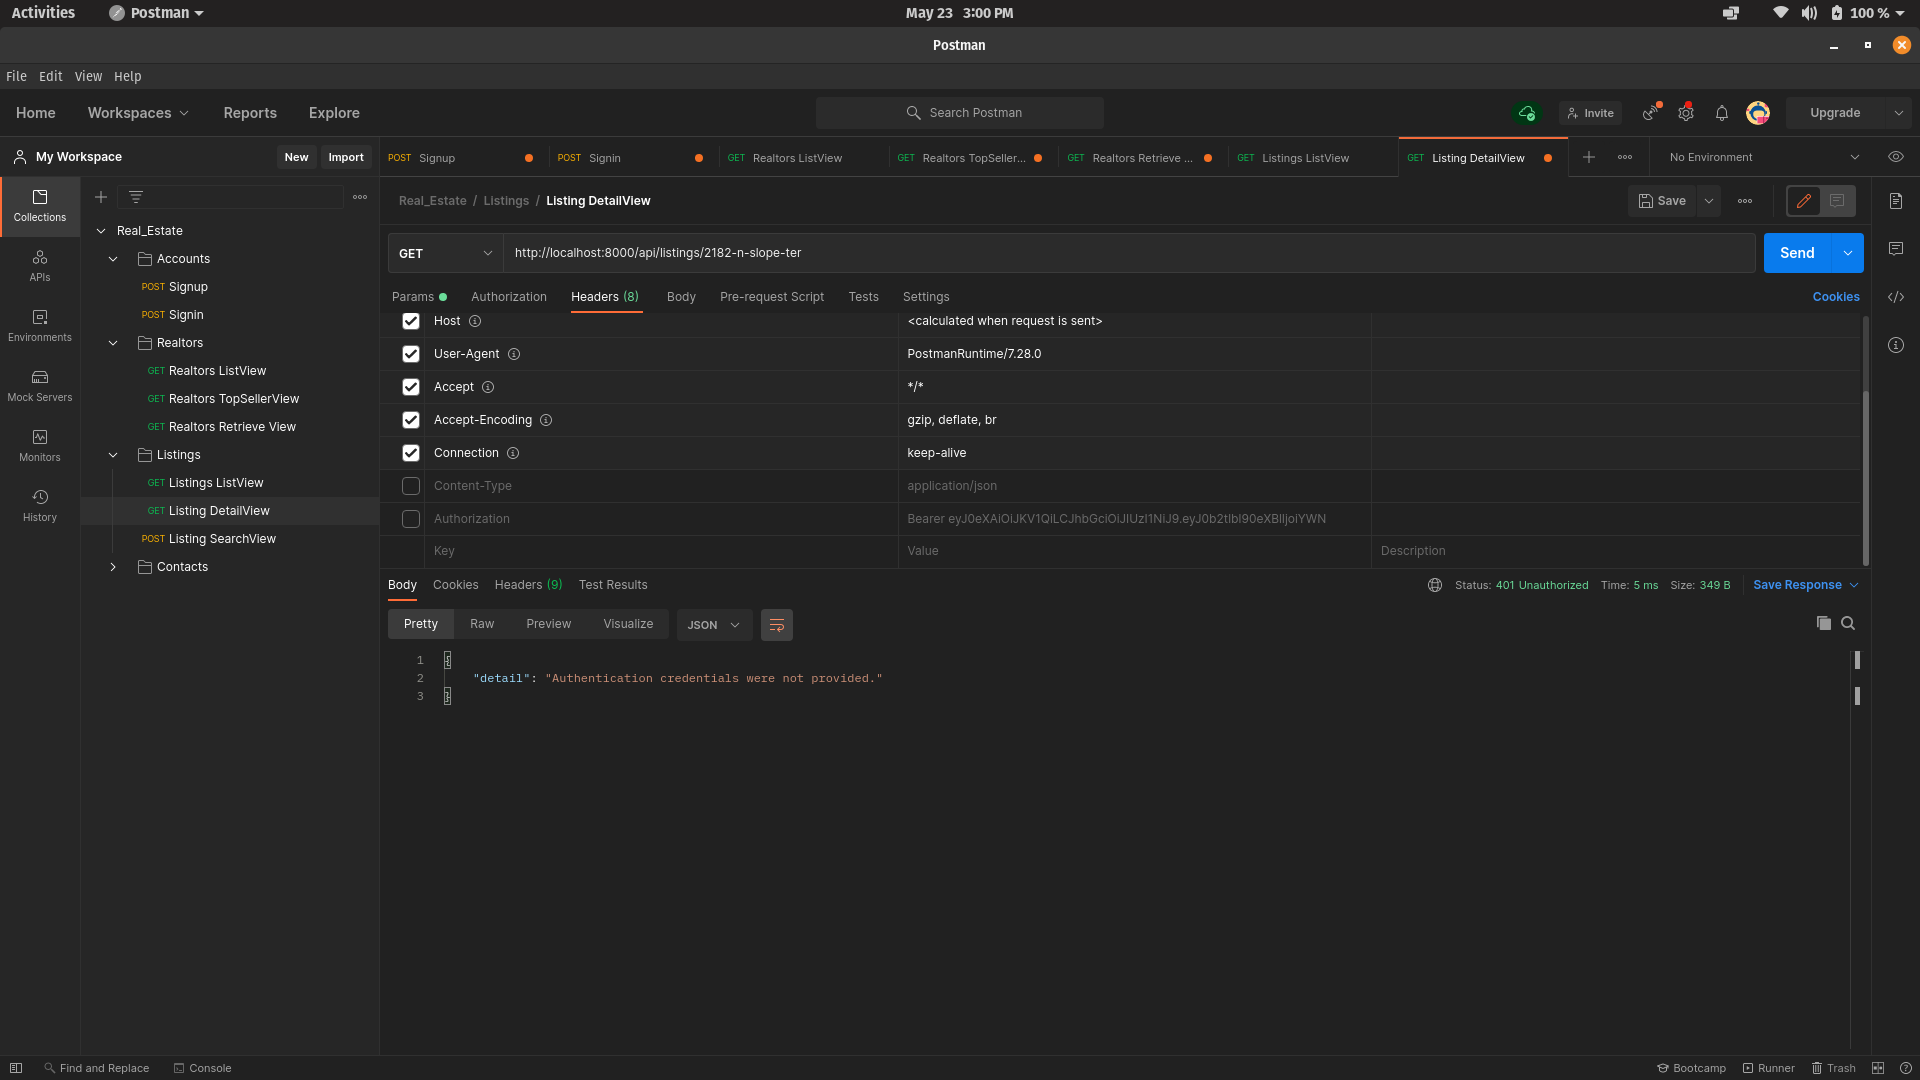Open the JSON response format dropdown
Viewport: 1920px width, 1080px height.
[714, 625]
